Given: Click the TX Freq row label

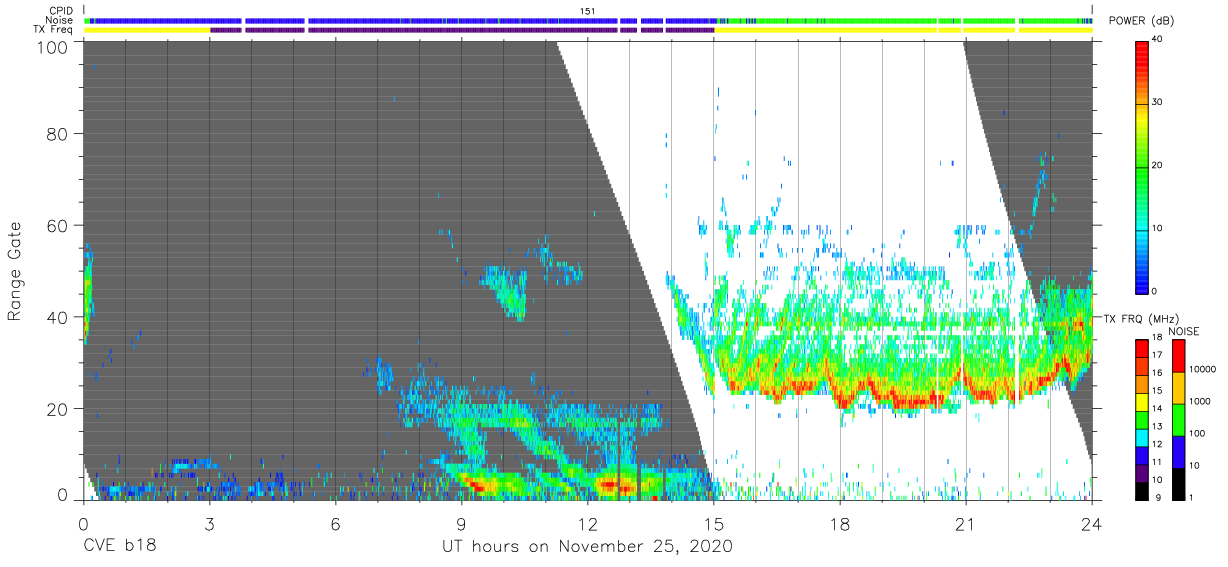Looking at the screenshot, I should pyautogui.click(x=54, y=29).
